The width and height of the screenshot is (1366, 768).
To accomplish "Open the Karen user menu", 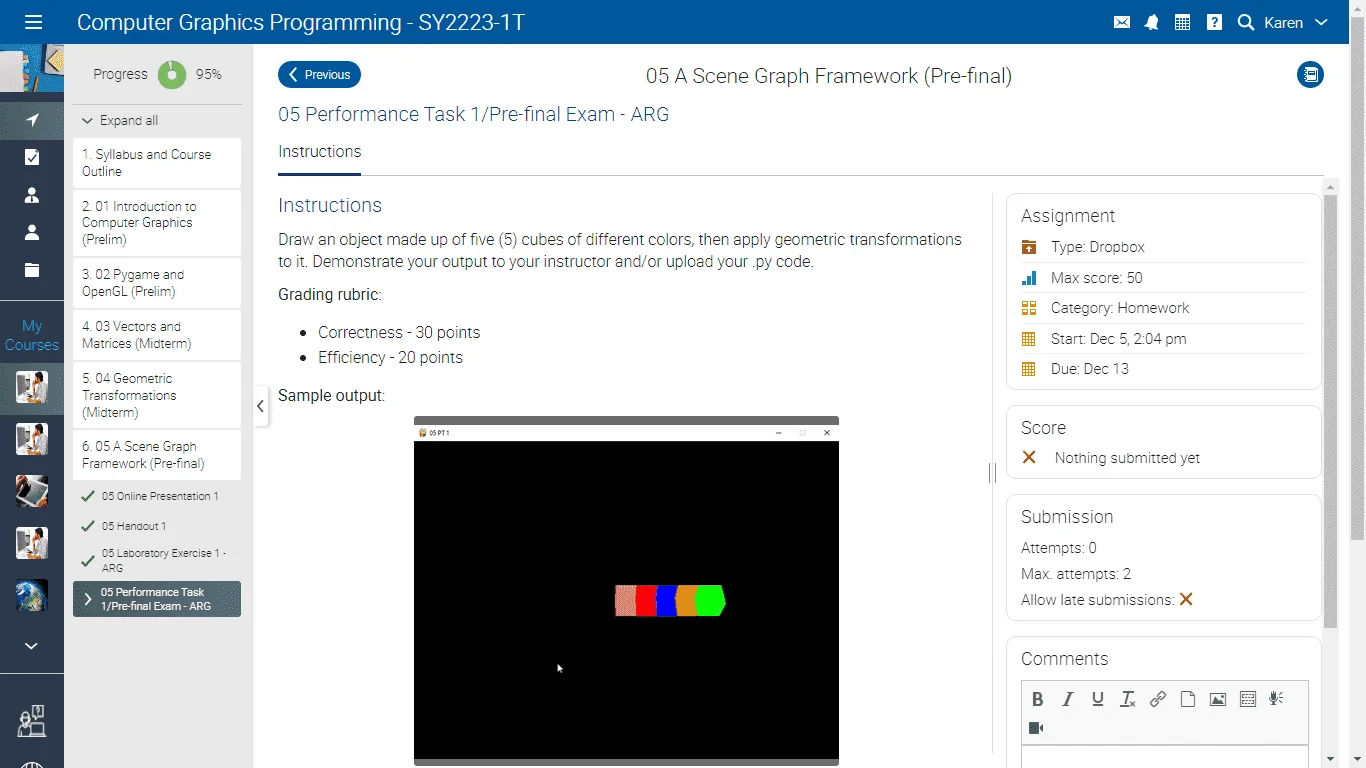I will click(1296, 22).
